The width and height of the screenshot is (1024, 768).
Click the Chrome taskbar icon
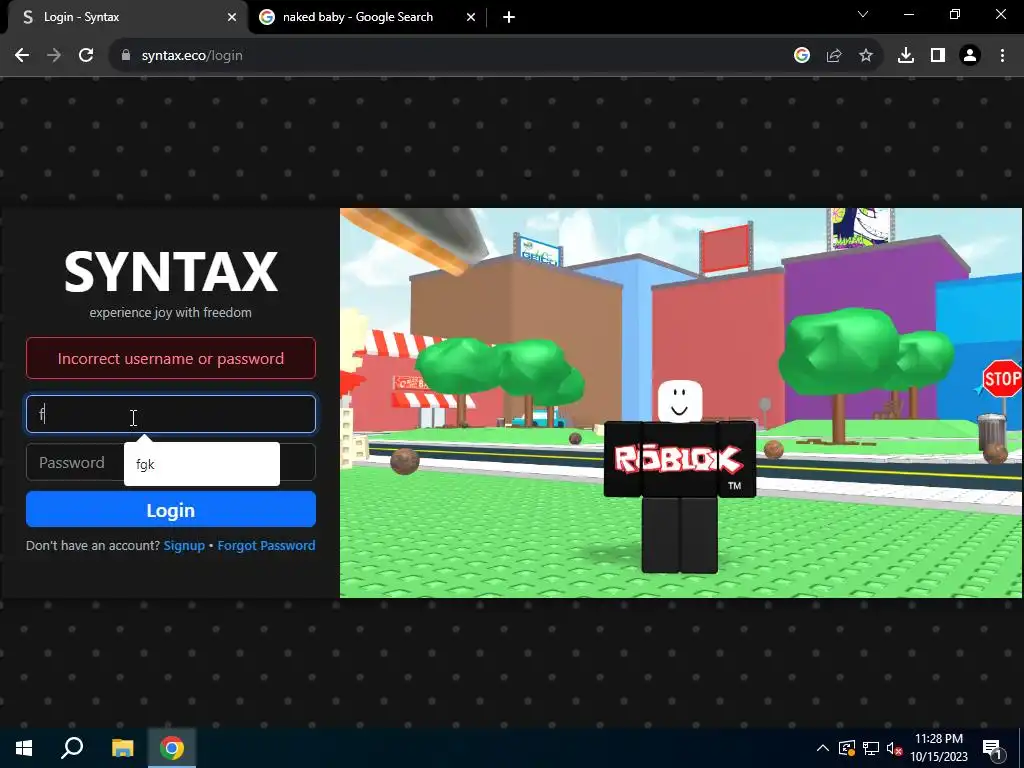[x=172, y=748]
